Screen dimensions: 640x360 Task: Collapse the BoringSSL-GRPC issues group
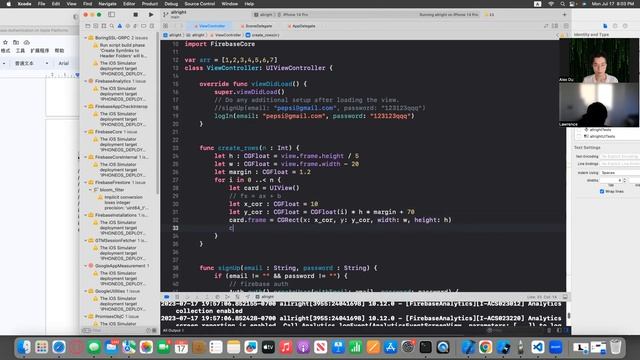click(x=85, y=38)
